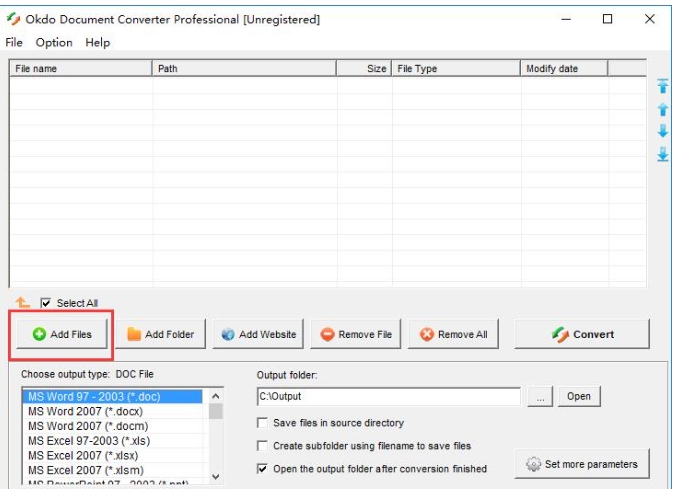Click the output type list scrollbar thumb
Viewport: 676px width, 489px height.
[216, 411]
